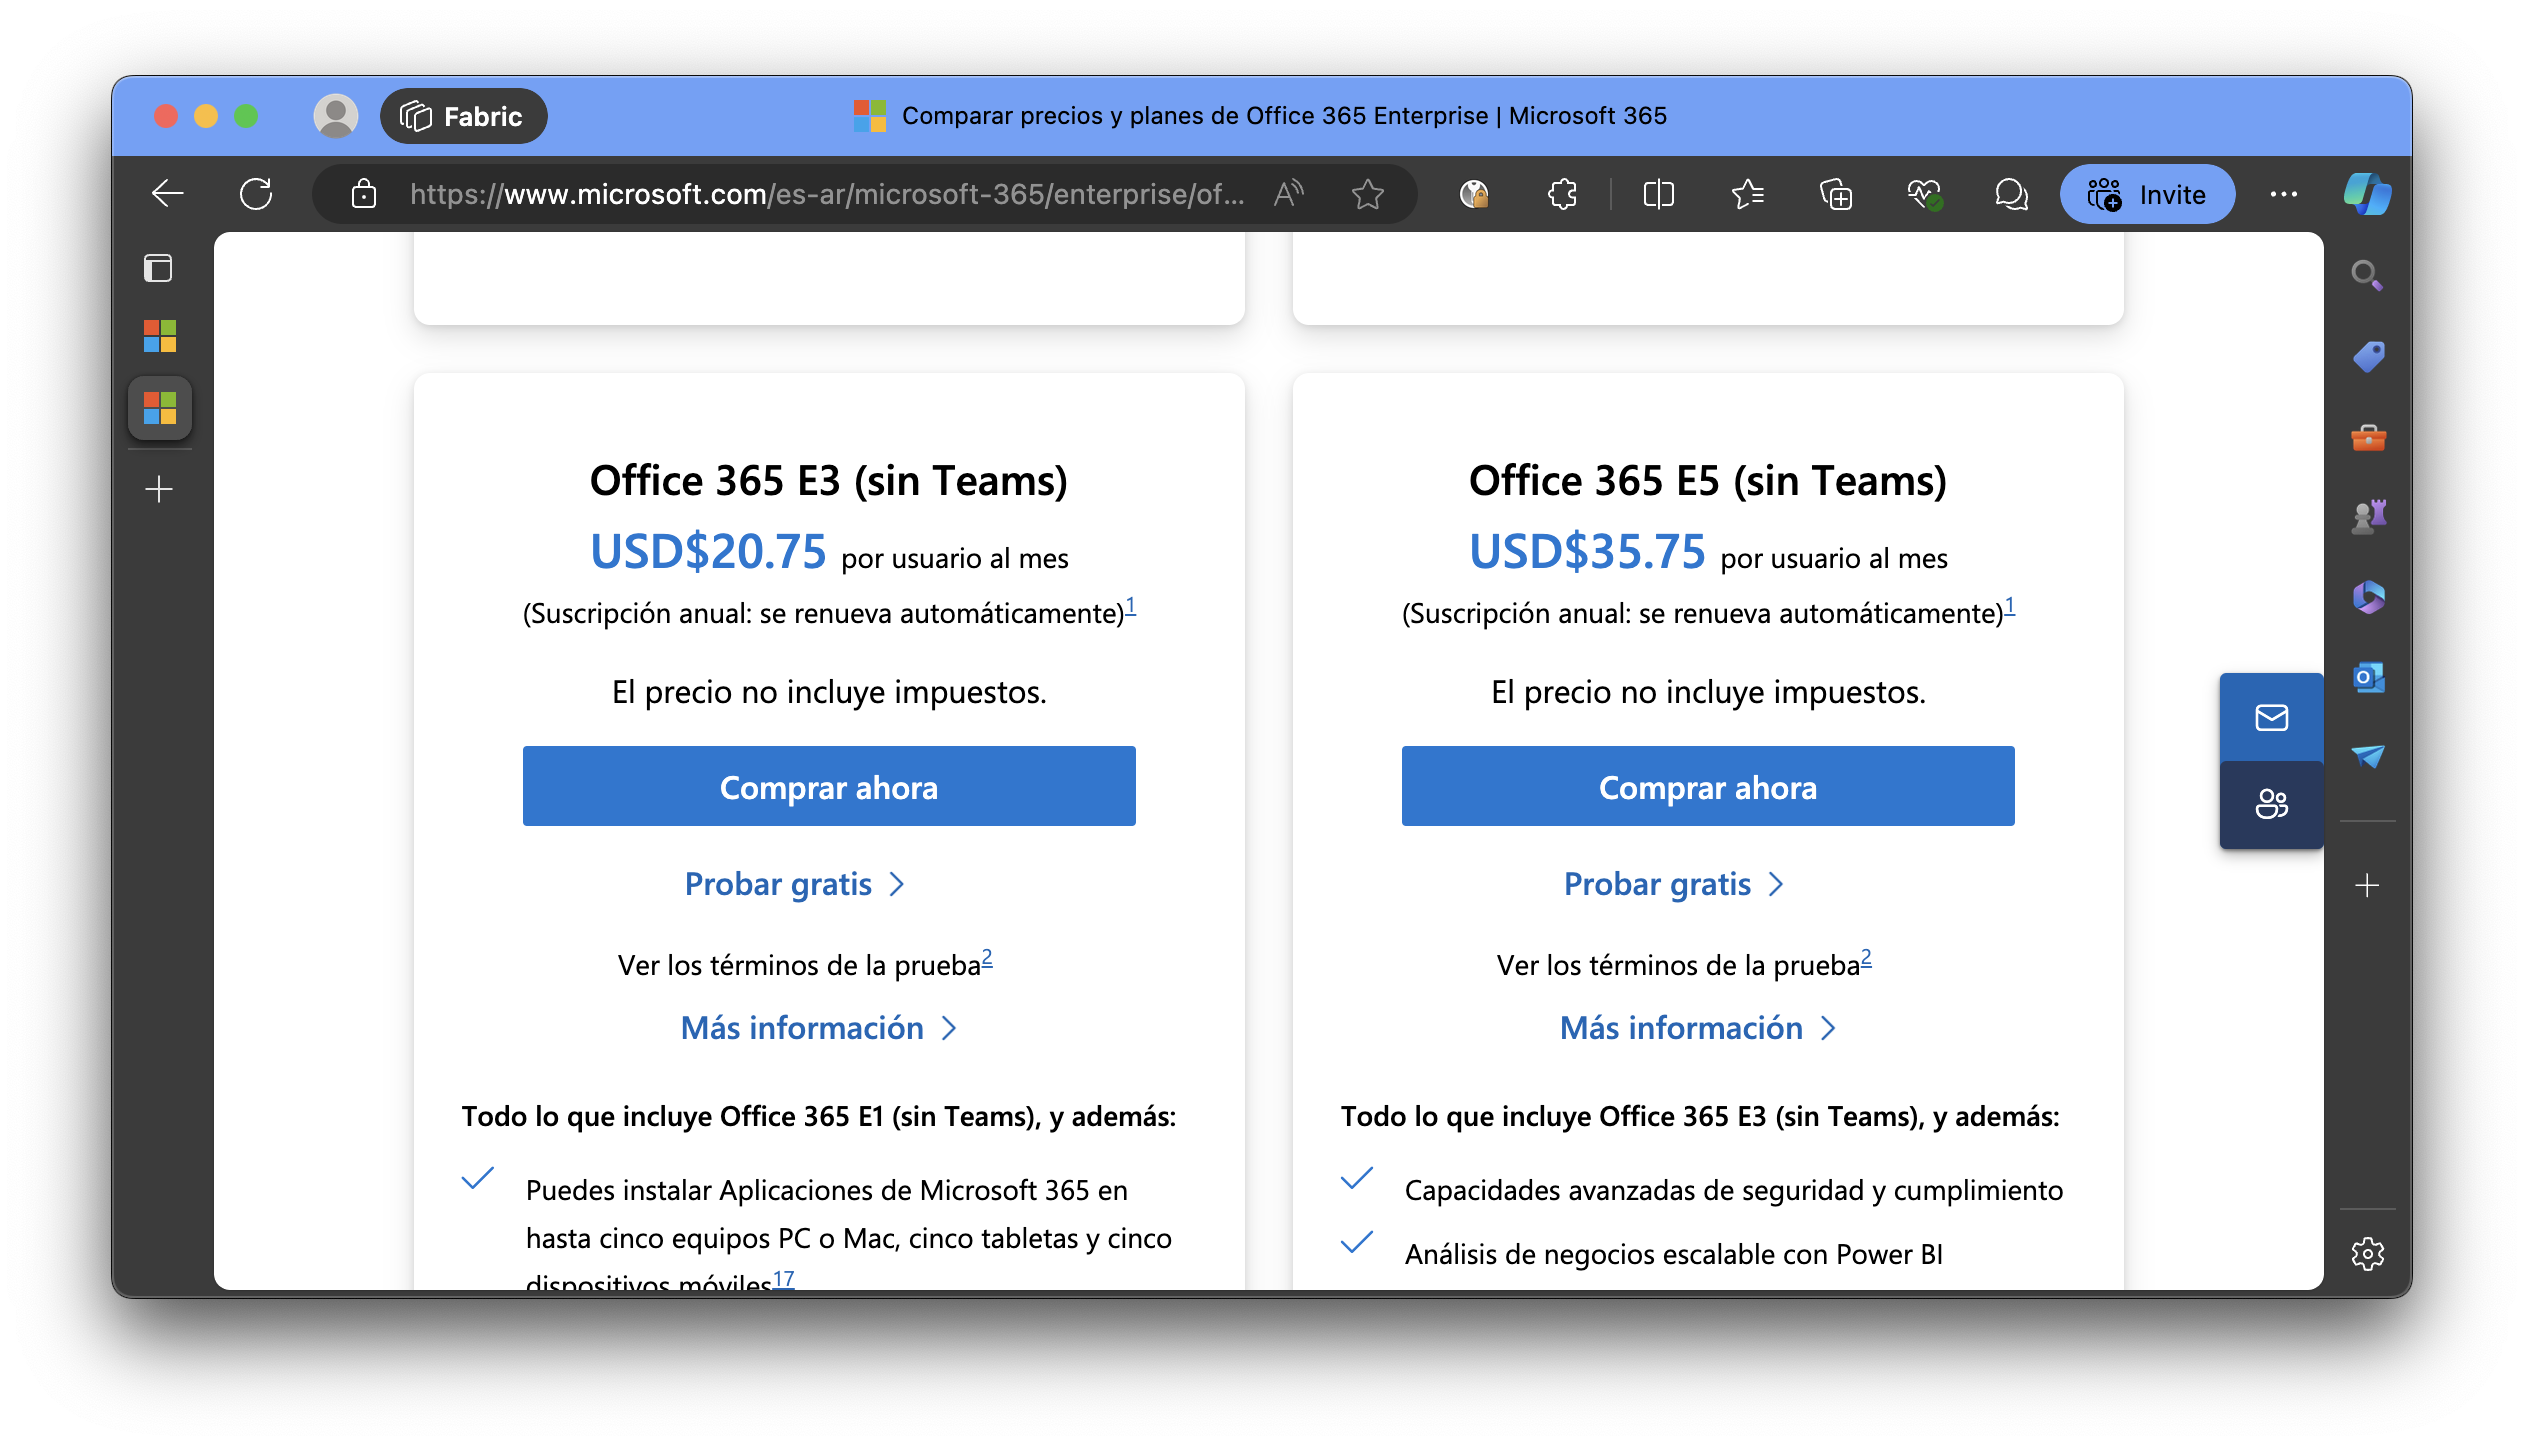This screenshot has width=2524, height=1446.
Task: Open Copilot sidebar icon
Action: 2368,193
